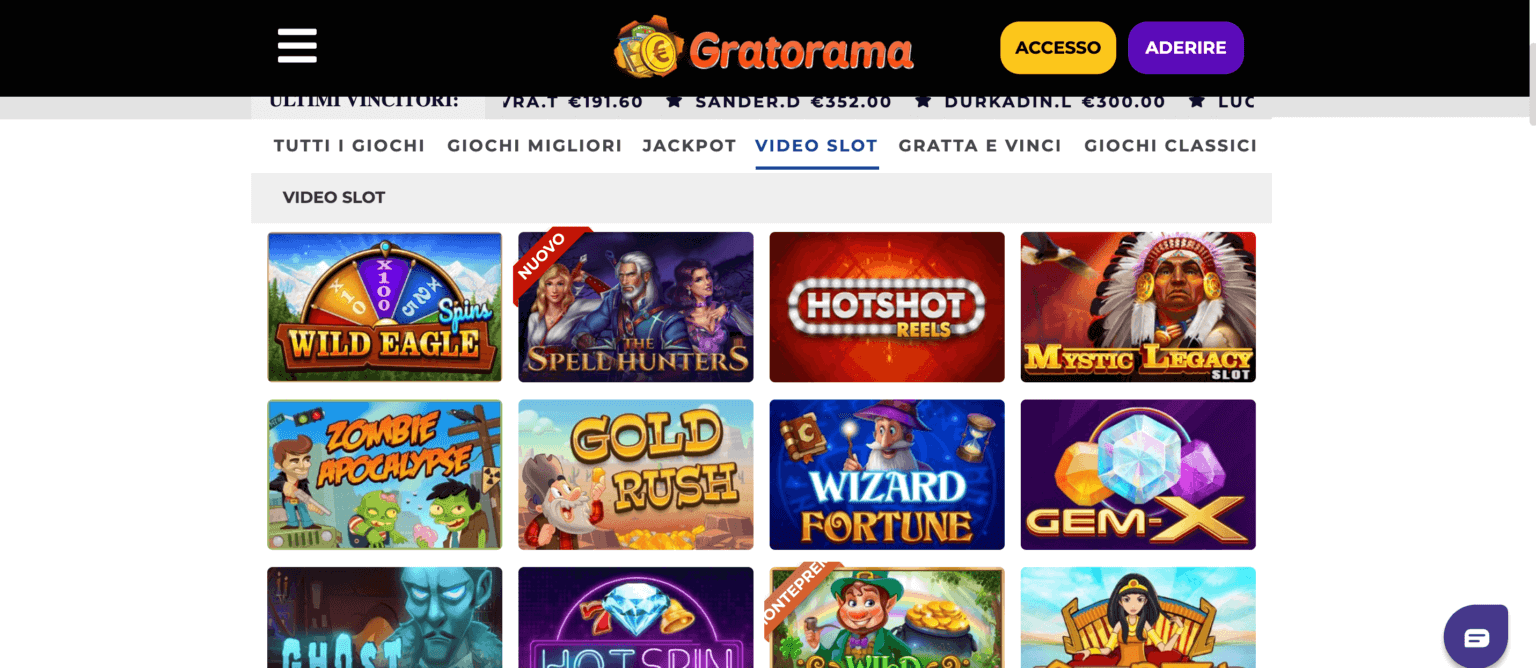This screenshot has height=668, width=1536.
Task: Launch the Zombie Apocalypse game
Action: (x=385, y=475)
